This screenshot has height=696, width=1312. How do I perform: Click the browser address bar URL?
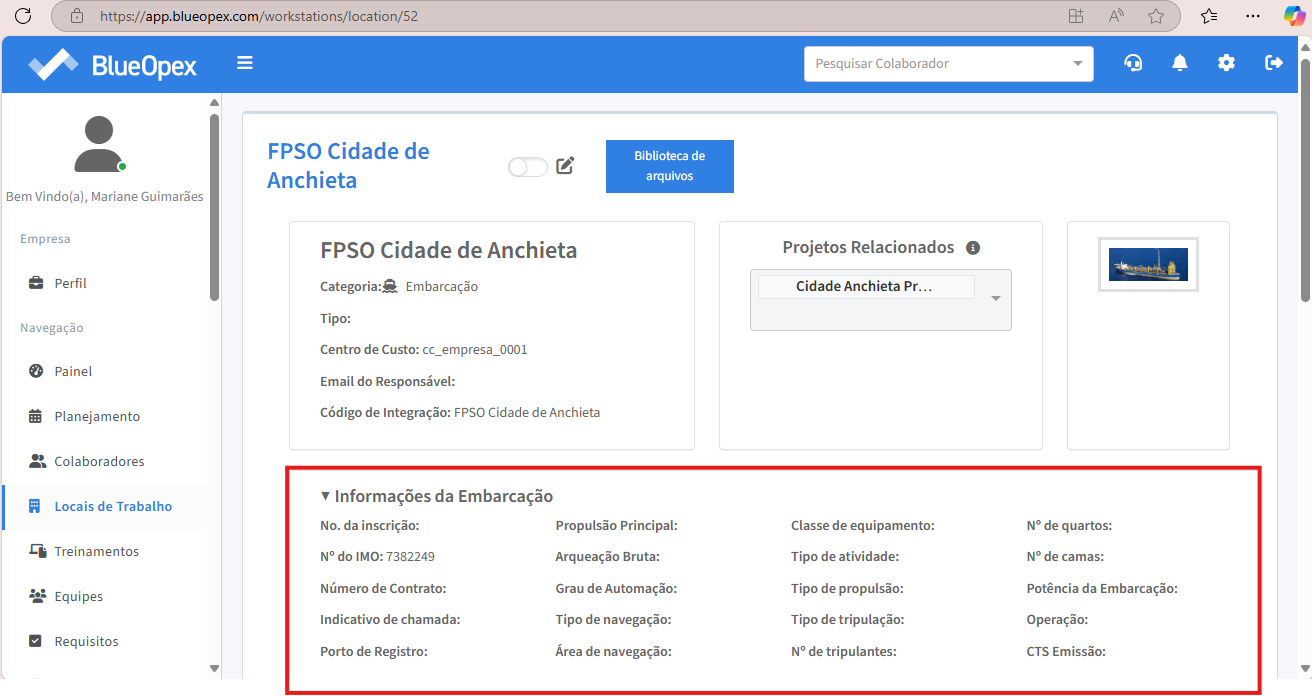coord(259,16)
